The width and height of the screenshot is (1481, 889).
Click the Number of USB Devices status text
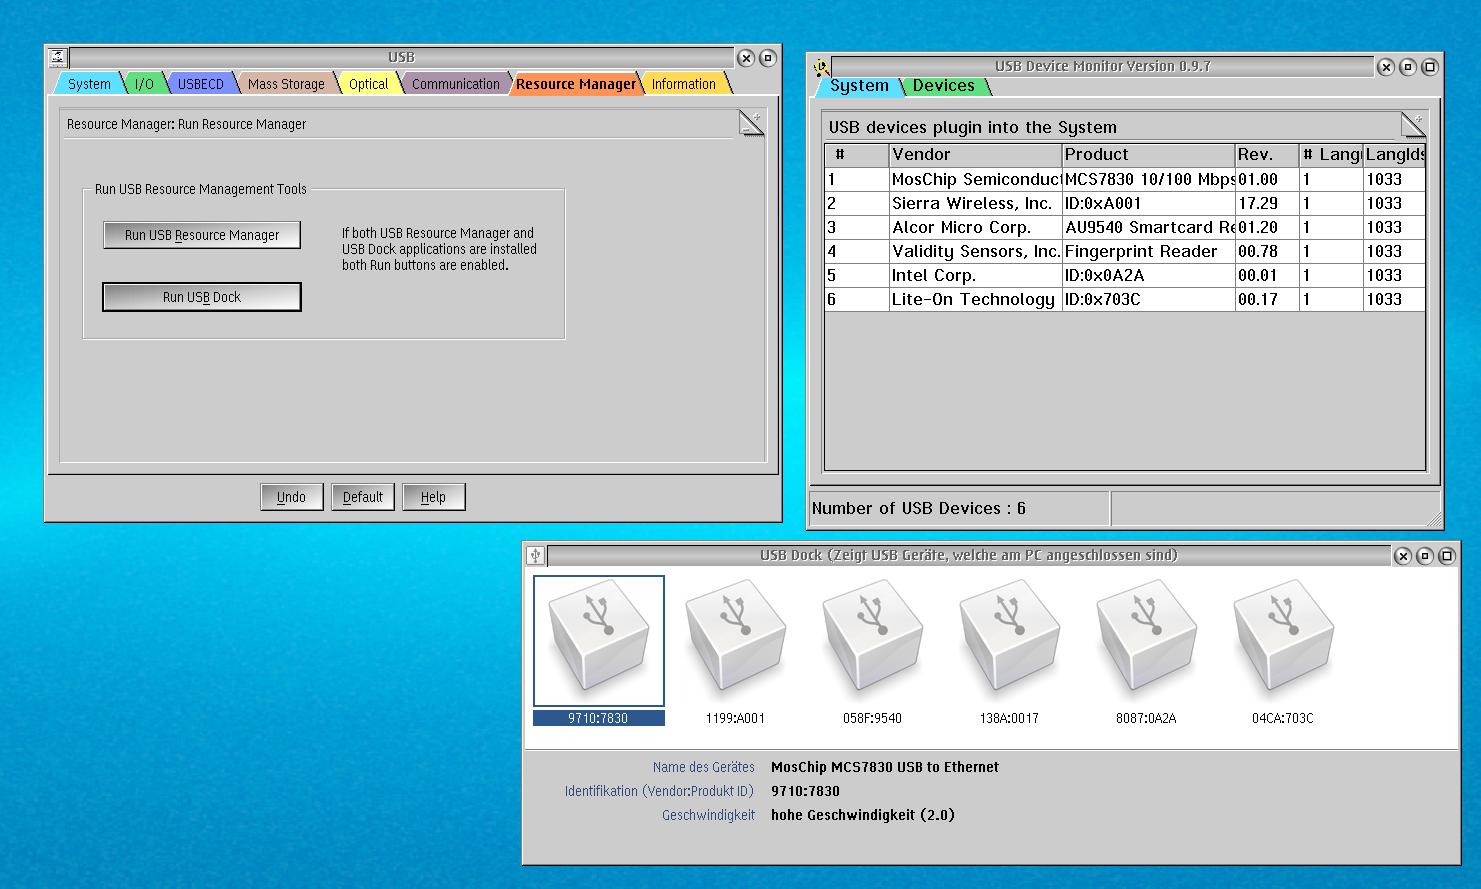tap(918, 508)
